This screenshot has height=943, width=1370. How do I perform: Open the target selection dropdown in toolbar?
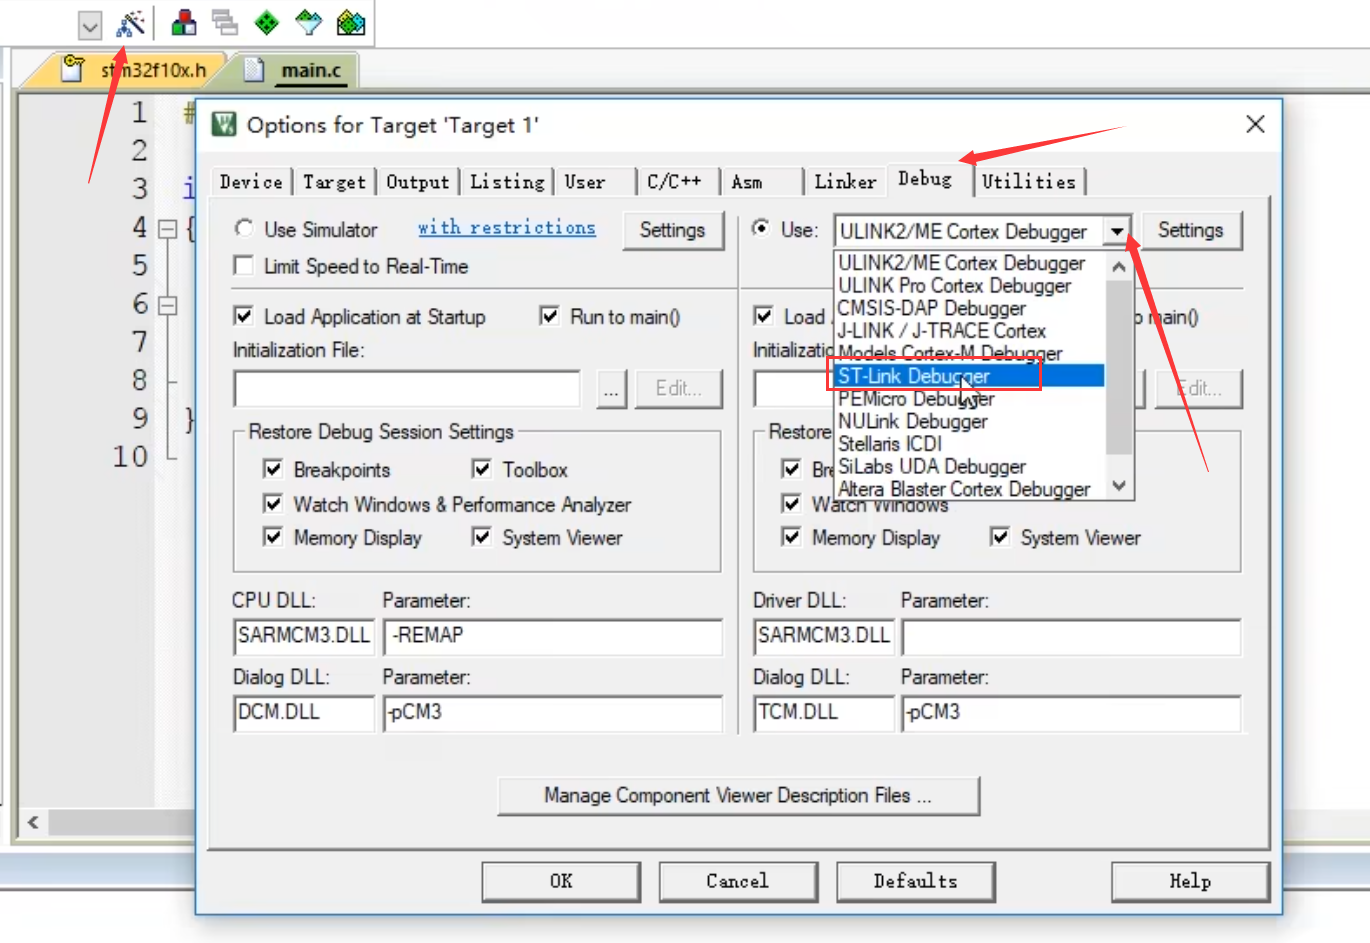90,25
